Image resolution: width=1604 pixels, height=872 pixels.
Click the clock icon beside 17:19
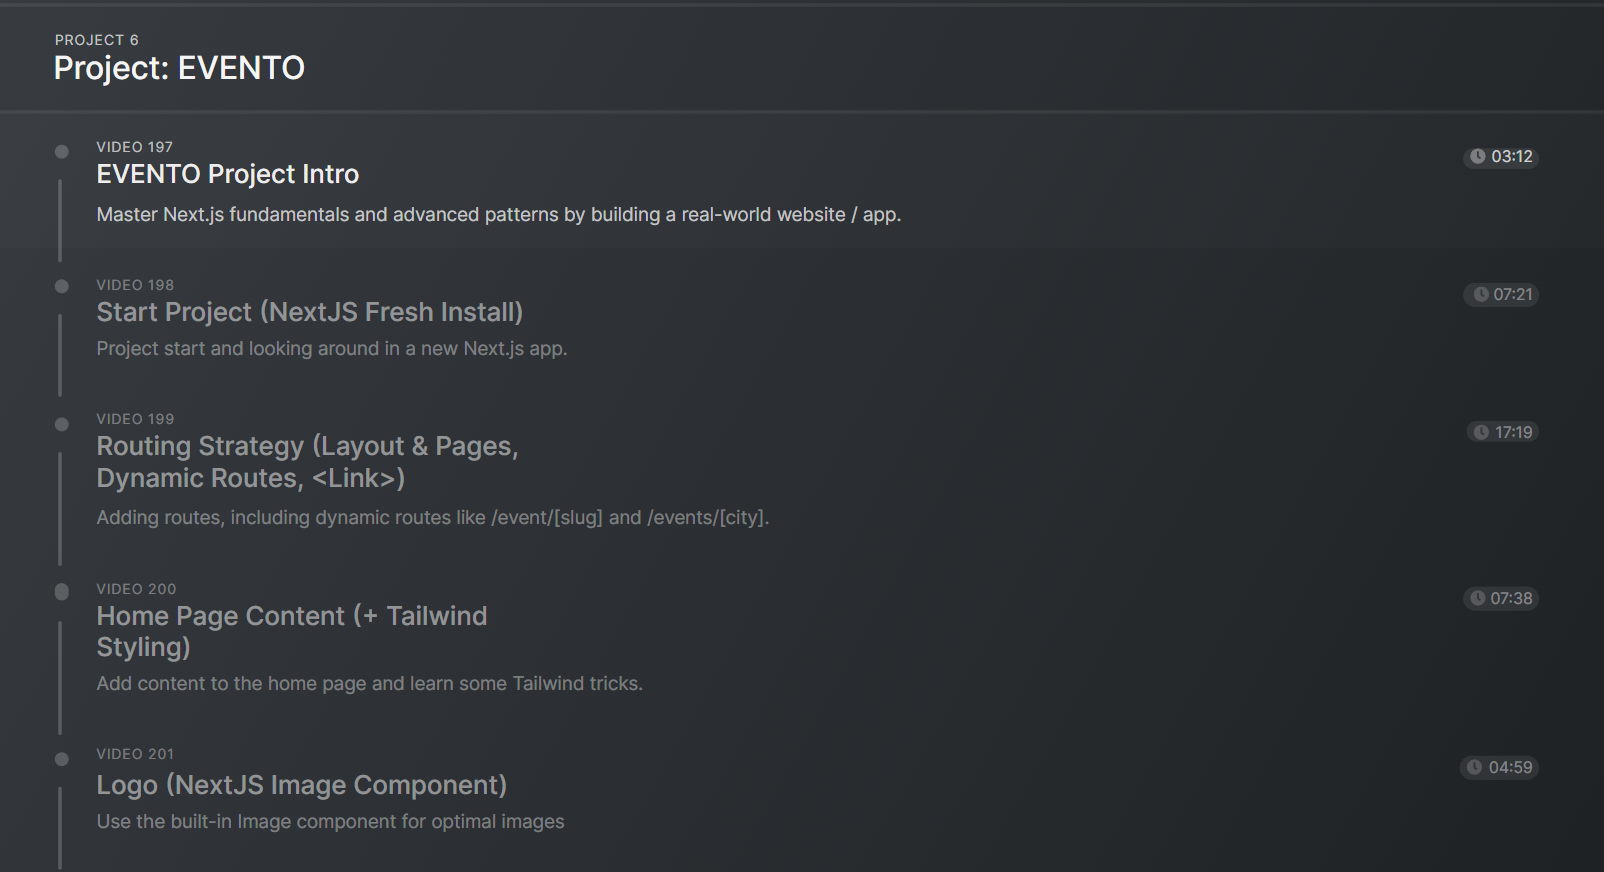coord(1481,432)
